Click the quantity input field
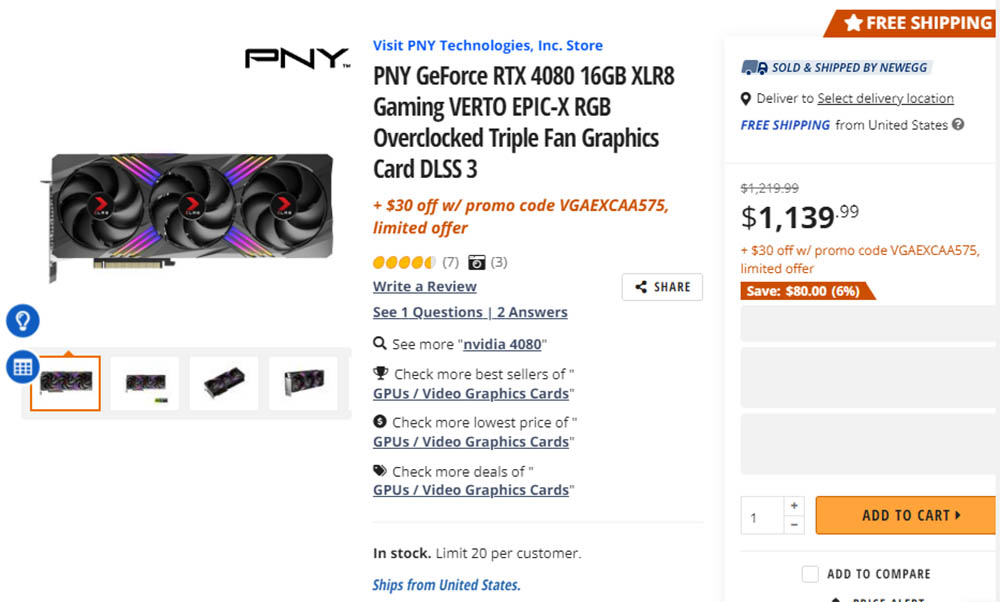This screenshot has width=1000, height=602. click(762, 515)
